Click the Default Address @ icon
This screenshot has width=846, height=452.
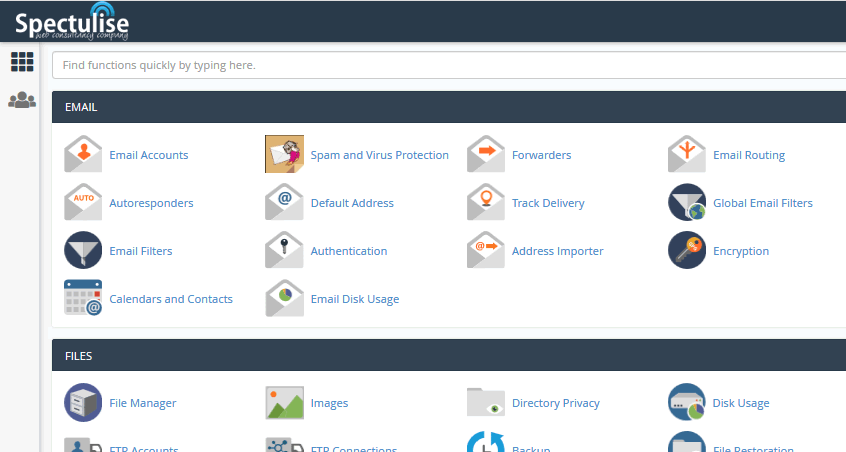click(284, 202)
